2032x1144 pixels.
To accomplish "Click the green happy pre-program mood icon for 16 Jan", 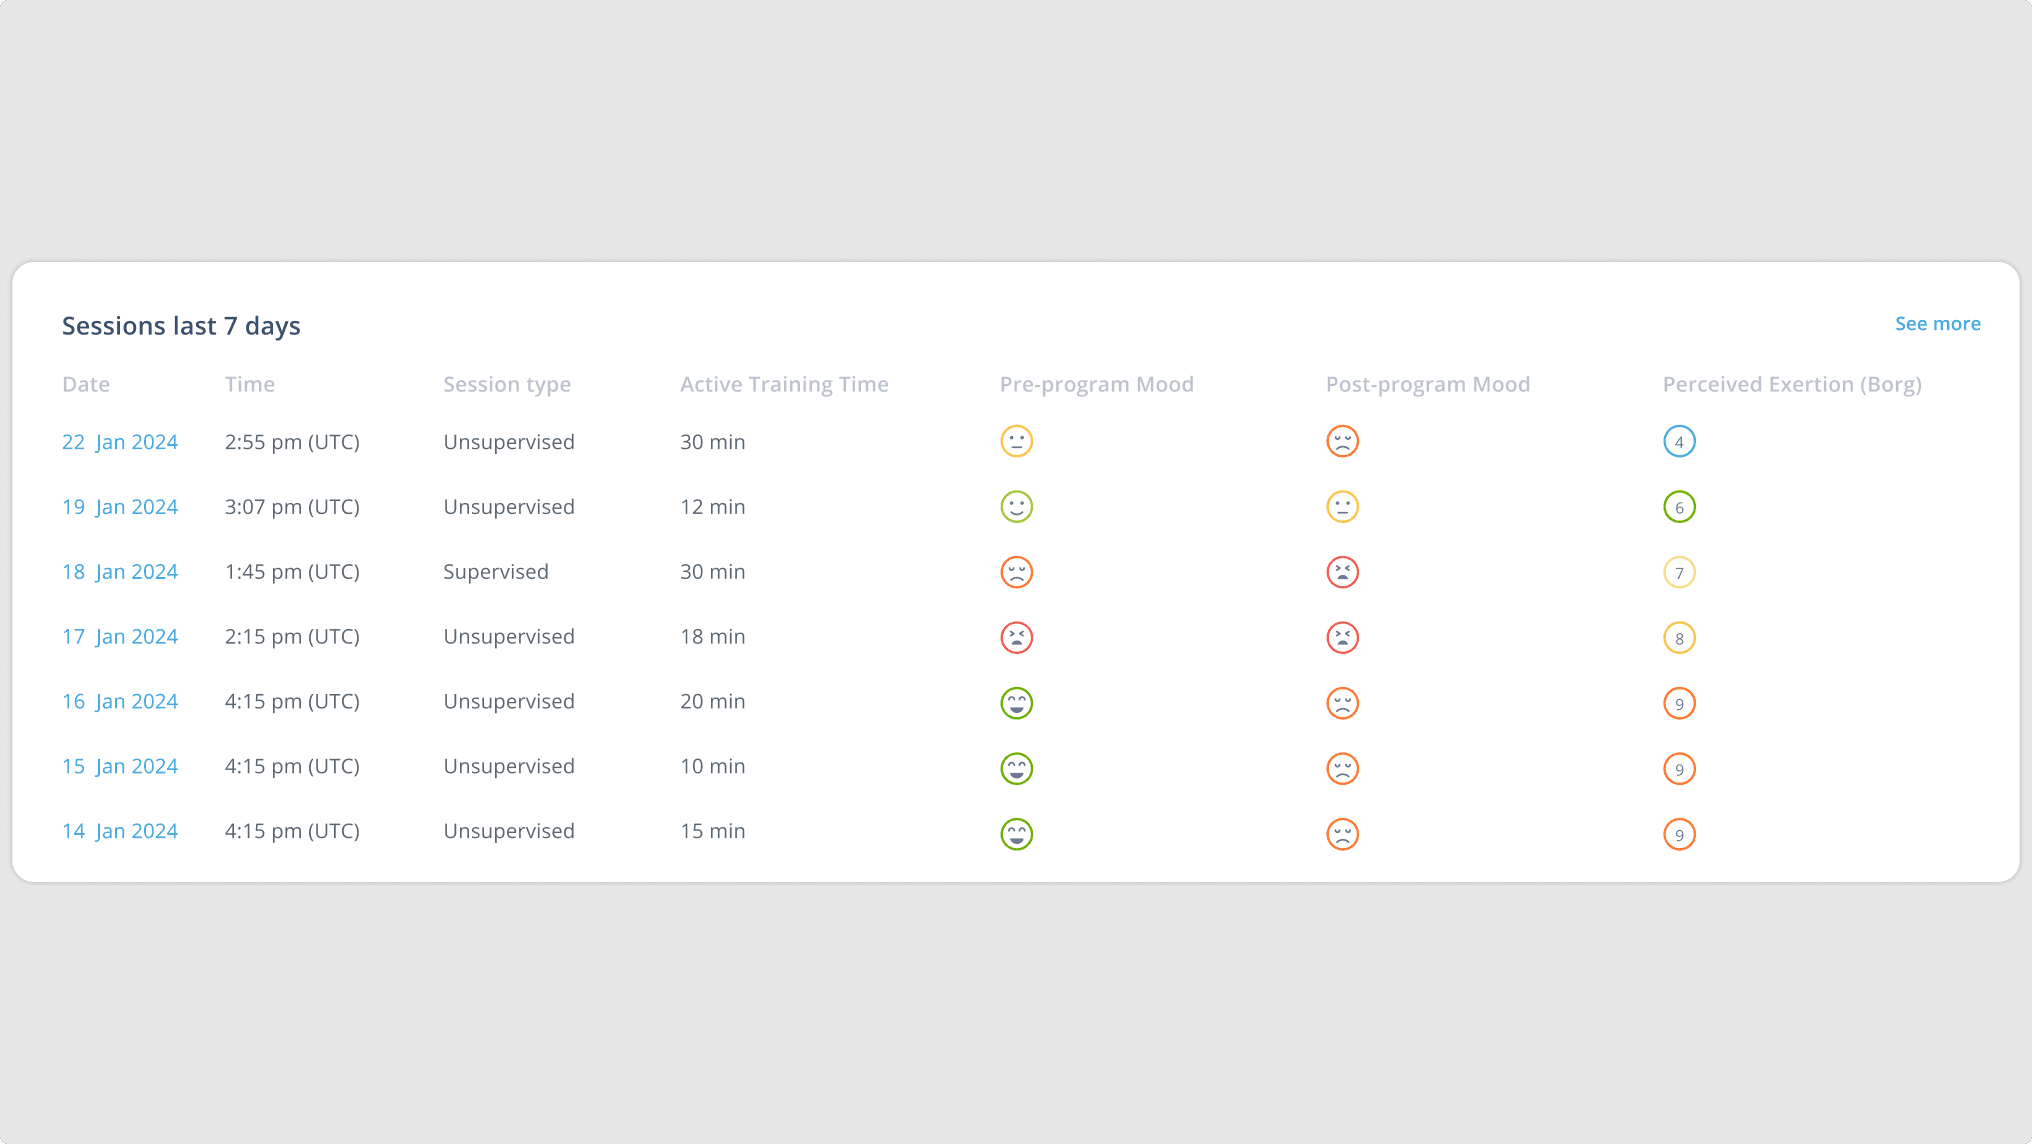I will 1016,703.
